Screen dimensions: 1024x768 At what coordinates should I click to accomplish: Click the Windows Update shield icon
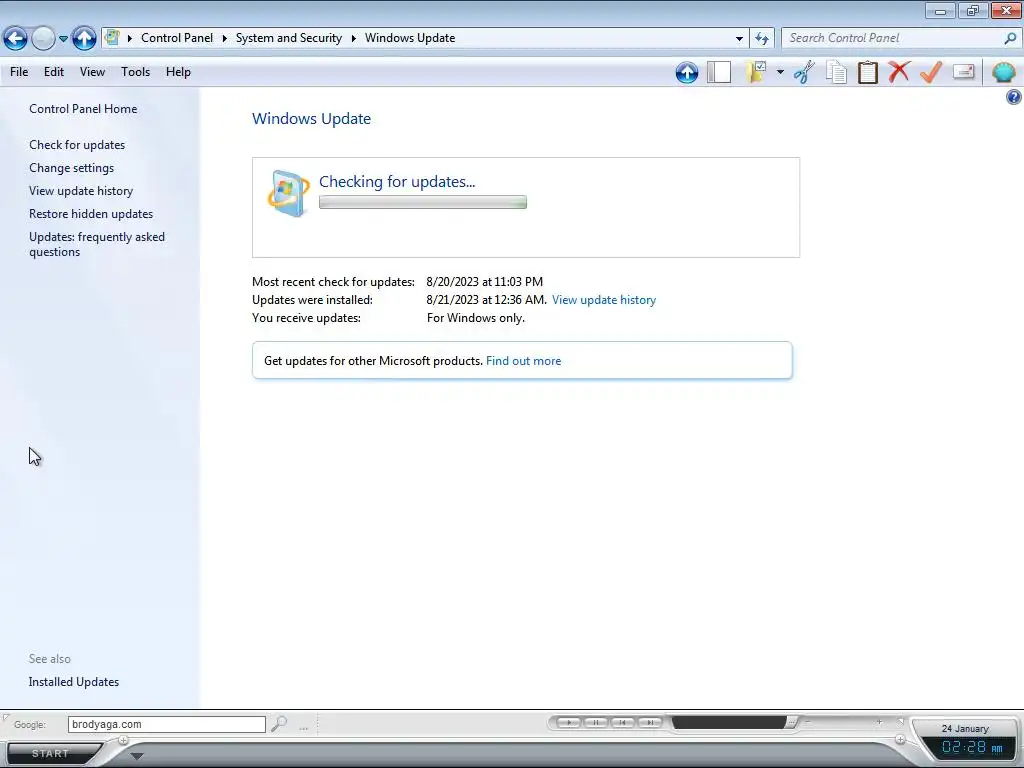[288, 193]
